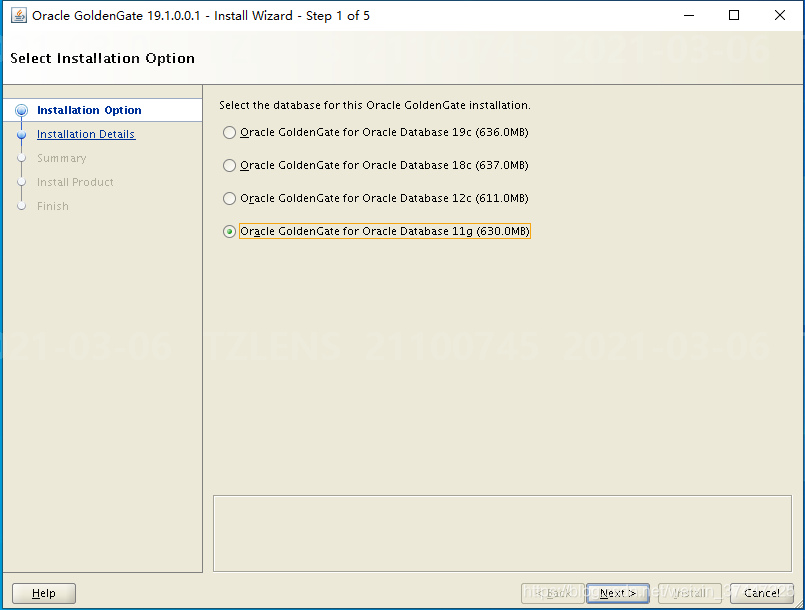Minimize the Install Wizard window
805x610 pixels.
pyautogui.click(x=689, y=15)
